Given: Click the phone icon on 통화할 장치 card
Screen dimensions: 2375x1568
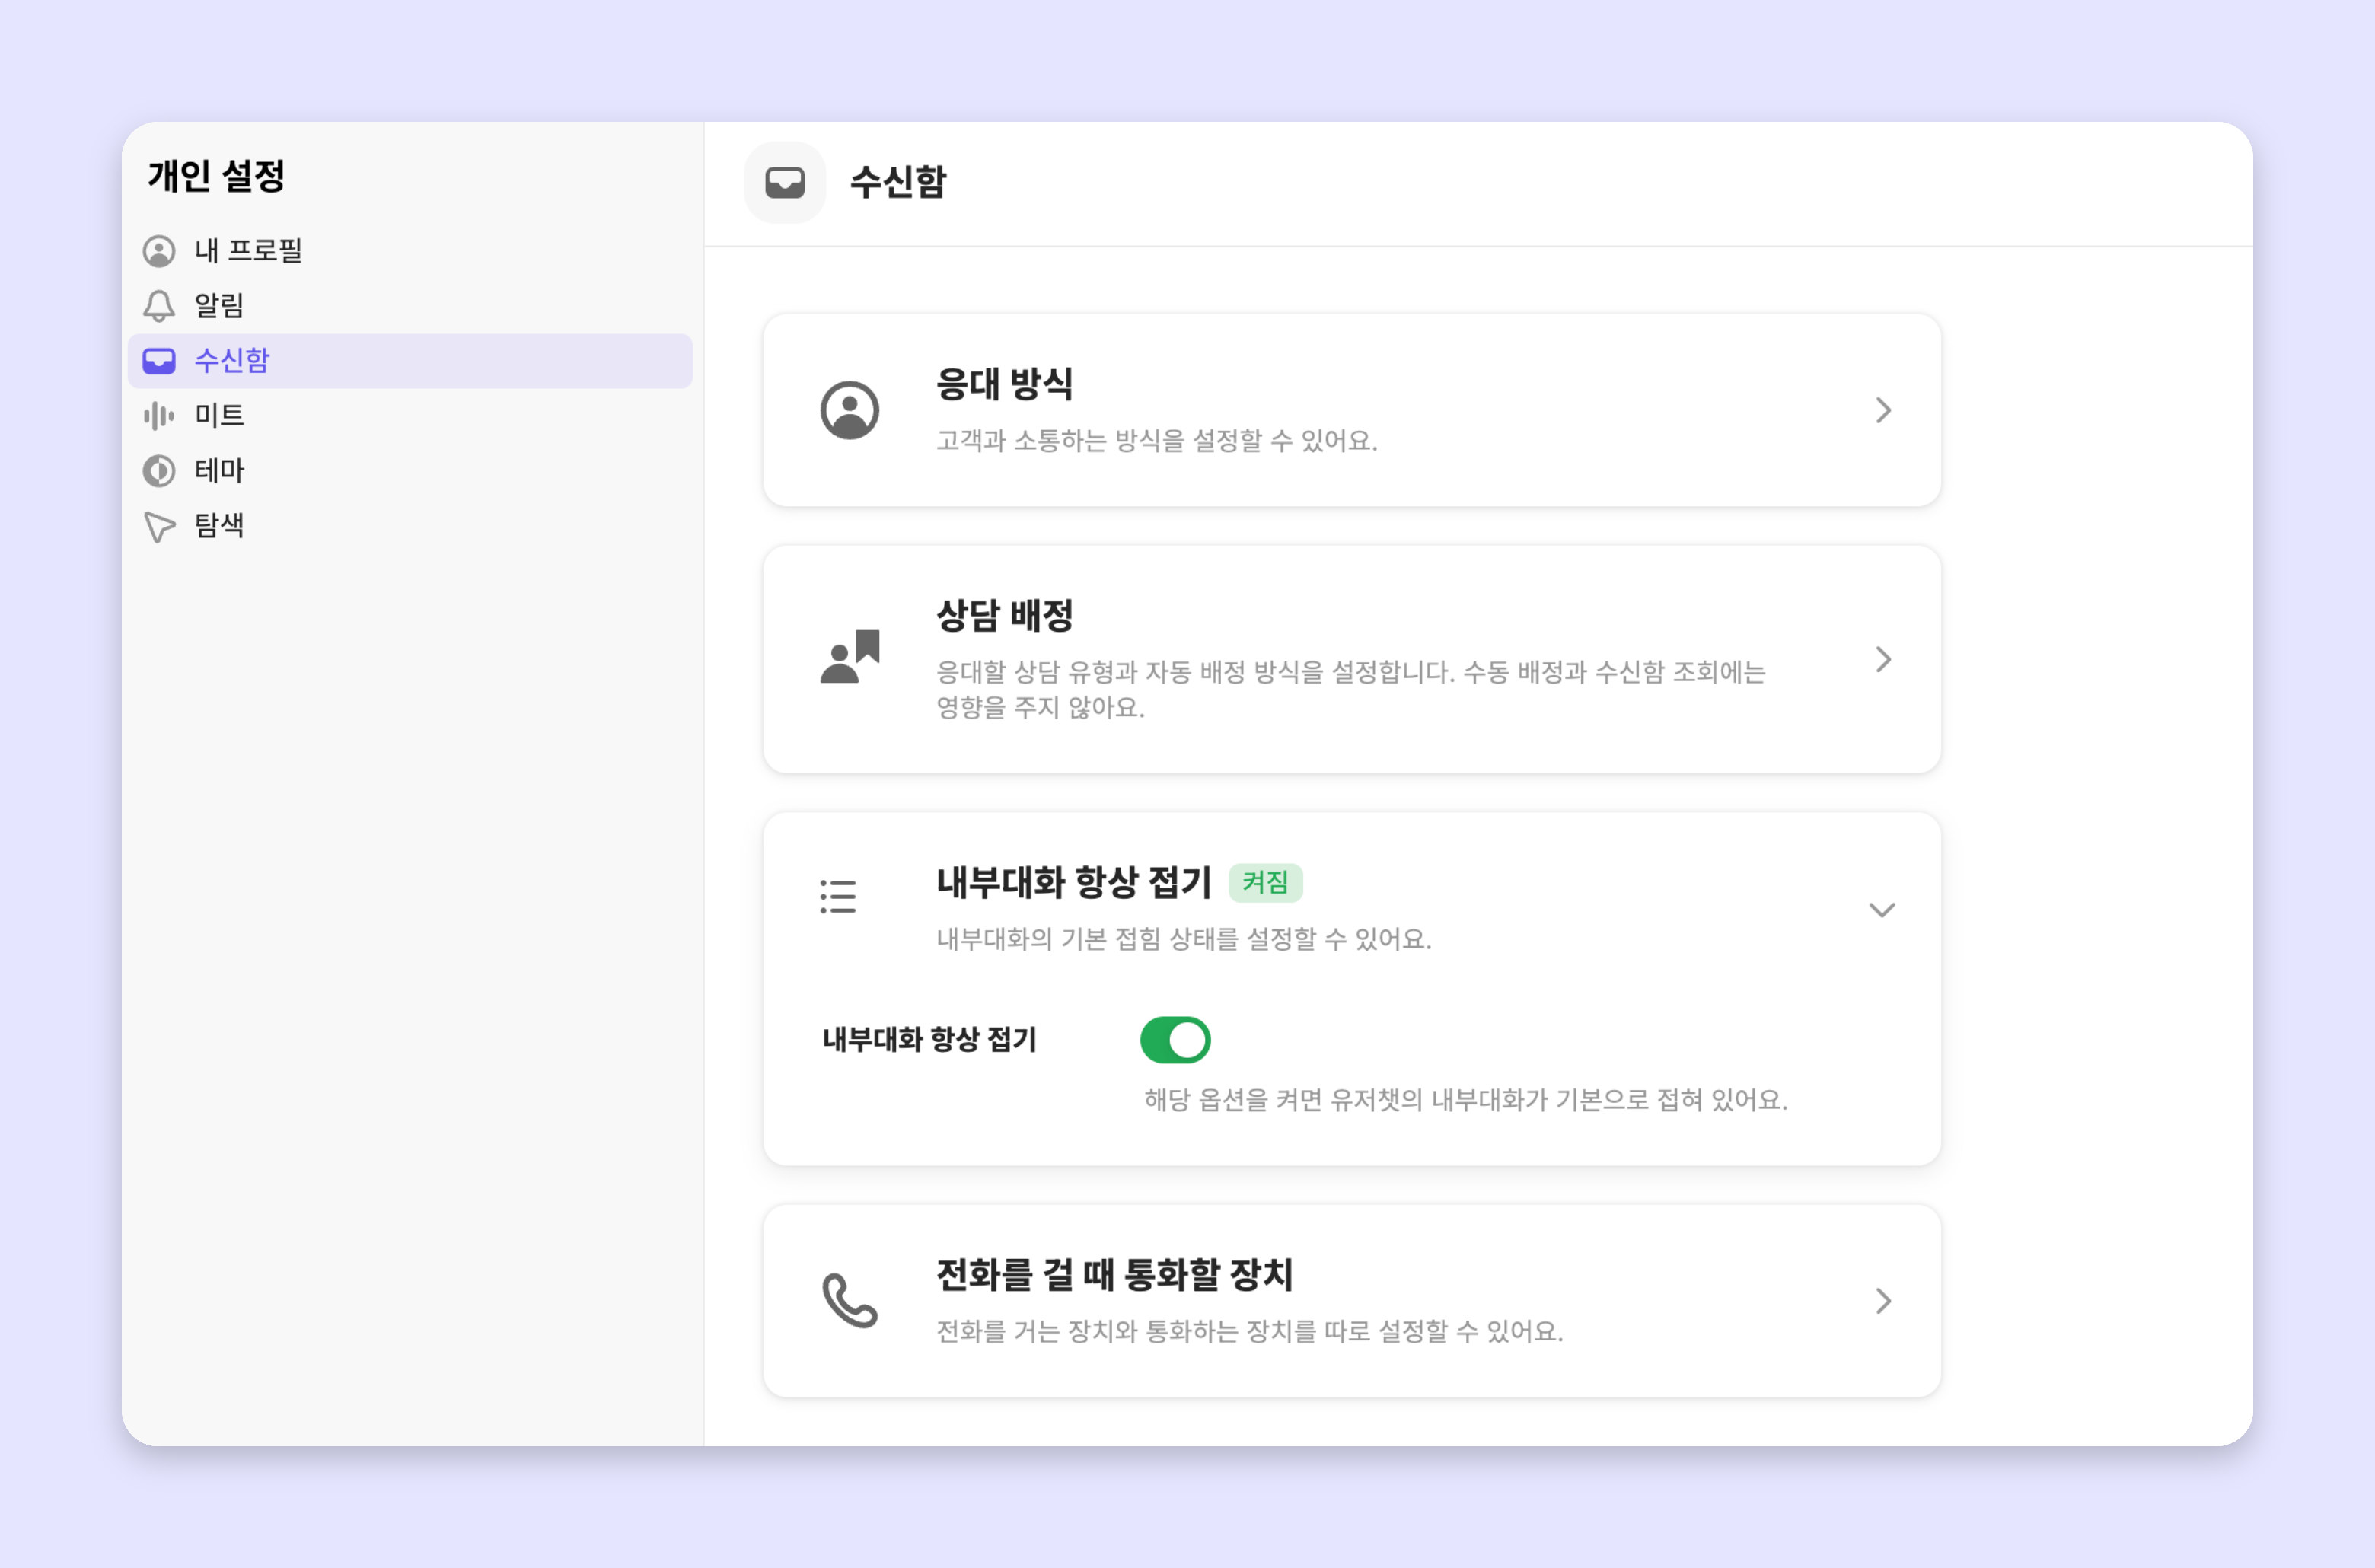Looking at the screenshot, I should pyautogui.click(x=850, y=1300).
